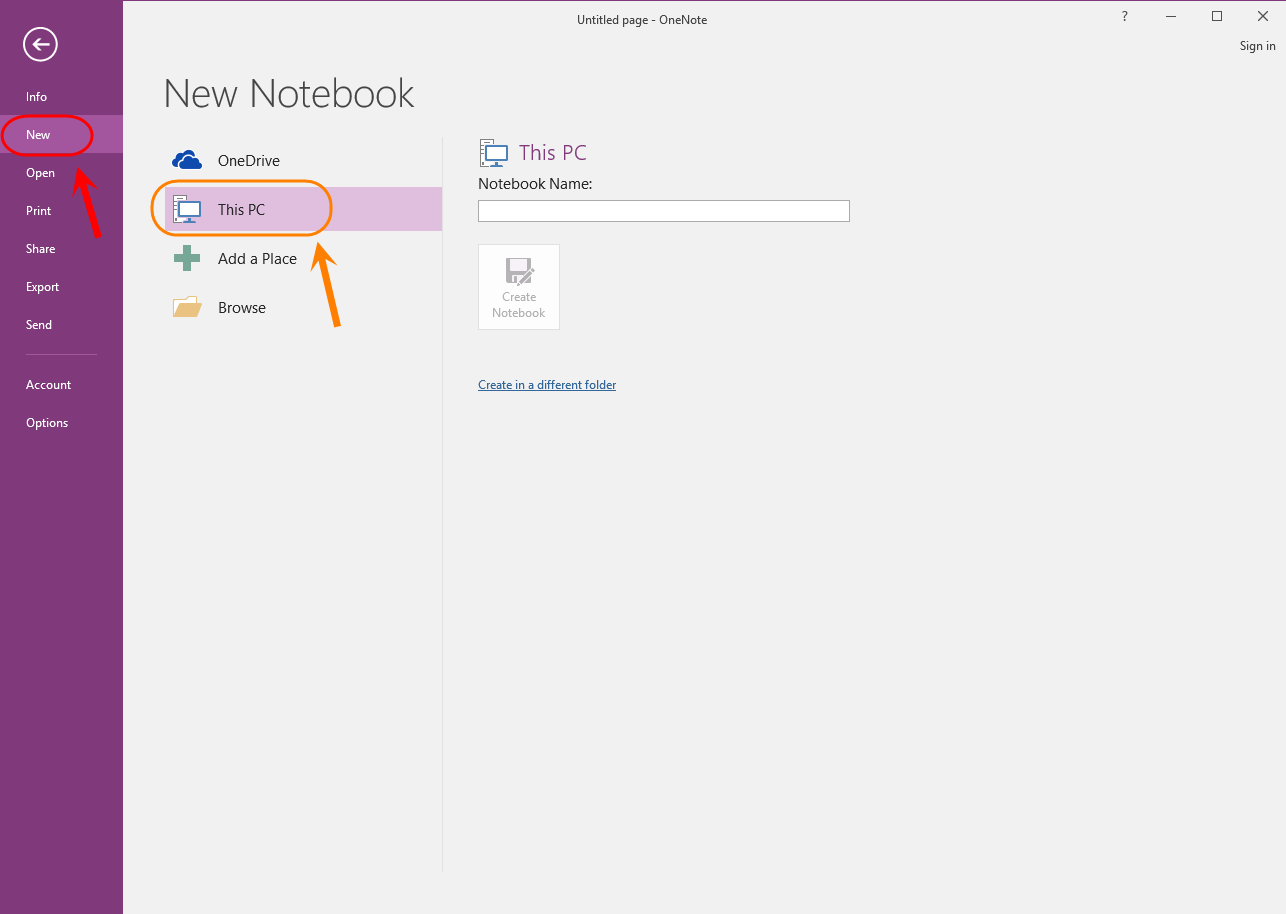The height and width of the screenshot is (914, 1286).
Task: Click the Create Notebook button
Action: click(519, 287)
